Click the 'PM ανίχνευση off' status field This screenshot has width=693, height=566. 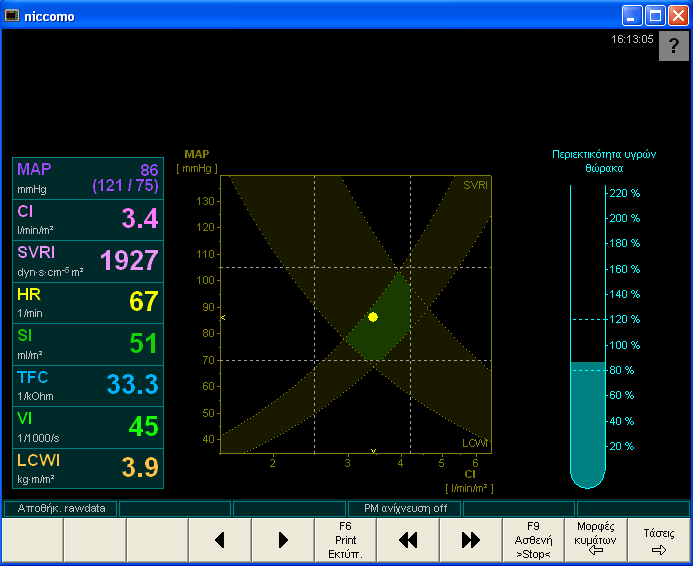point(405,509)
